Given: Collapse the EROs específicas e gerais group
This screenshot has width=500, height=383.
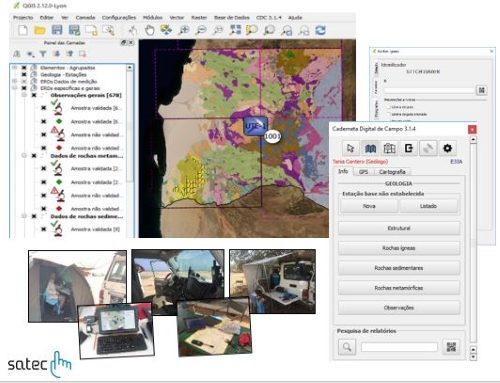Looking at the screenshot, I should pyautogui.click(x=14, y=88).
